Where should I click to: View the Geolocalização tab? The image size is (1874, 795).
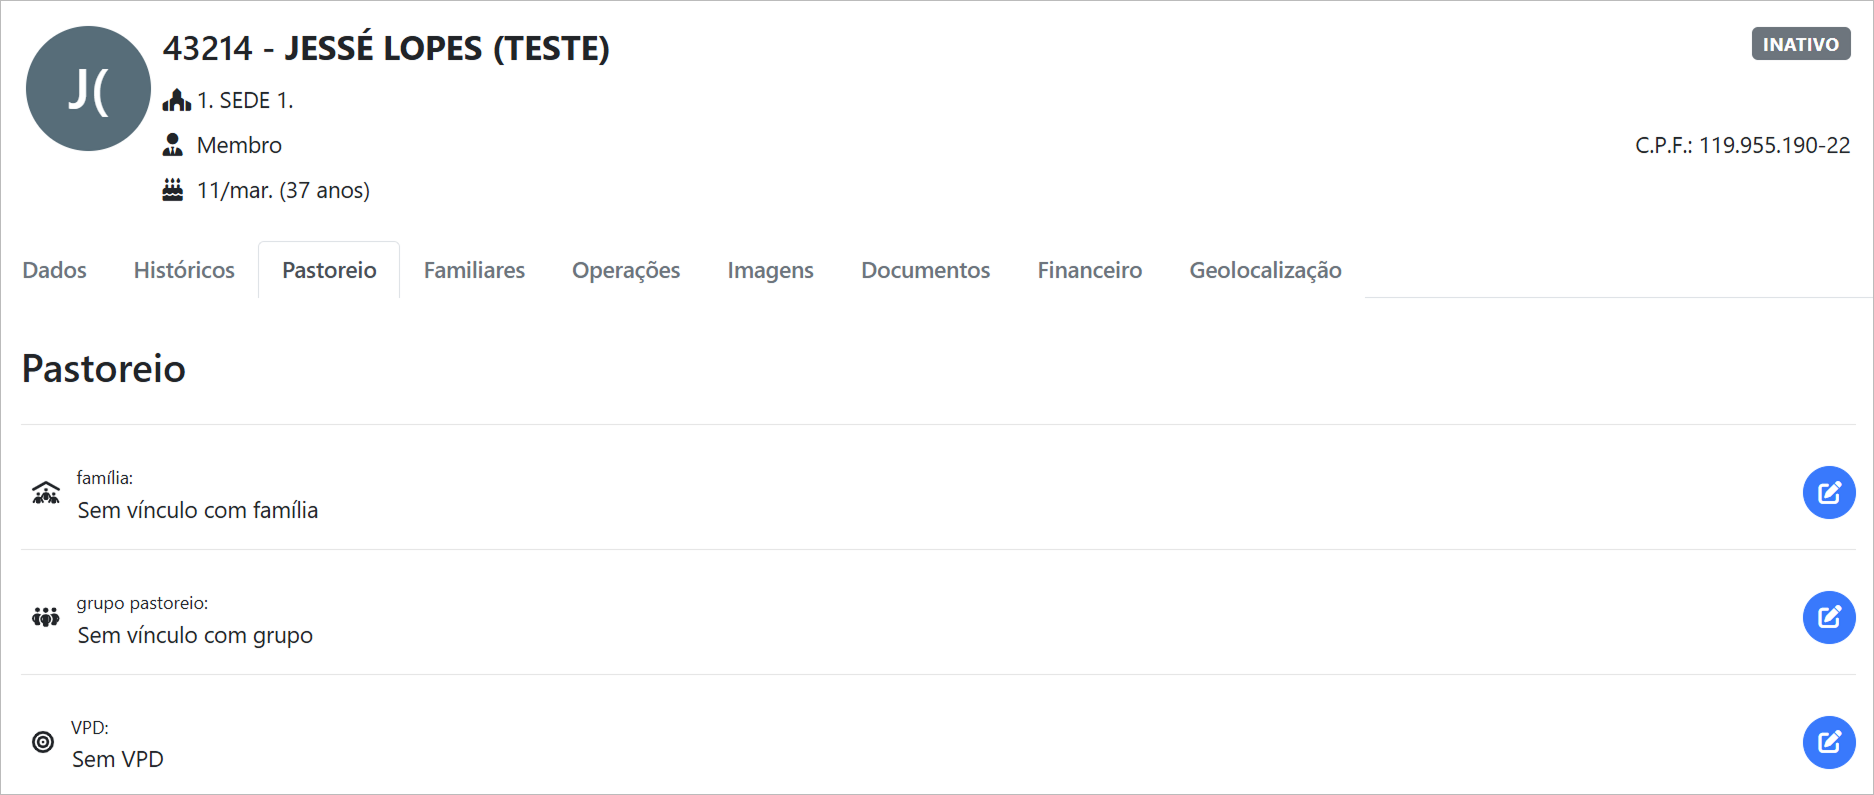tap(1265, 270)
